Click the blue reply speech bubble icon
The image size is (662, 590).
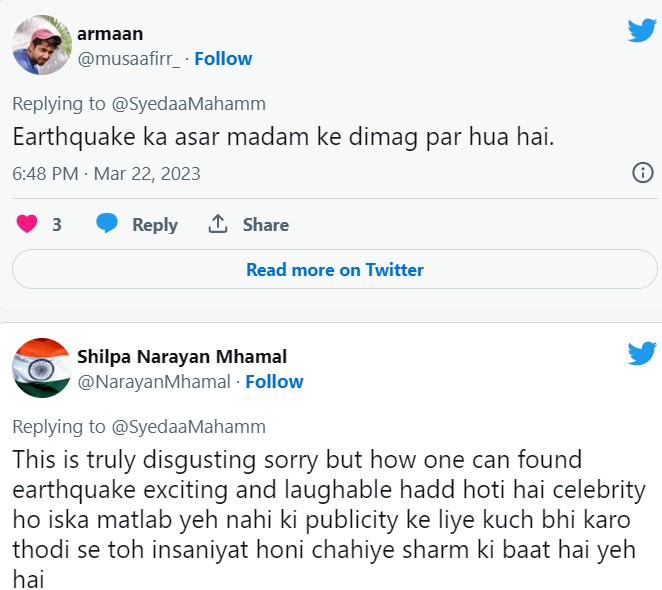coord(107,224)
